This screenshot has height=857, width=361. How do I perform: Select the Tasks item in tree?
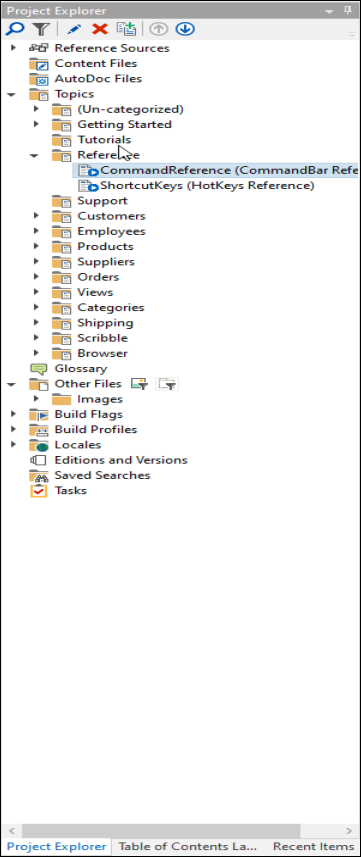coord(71,491)
